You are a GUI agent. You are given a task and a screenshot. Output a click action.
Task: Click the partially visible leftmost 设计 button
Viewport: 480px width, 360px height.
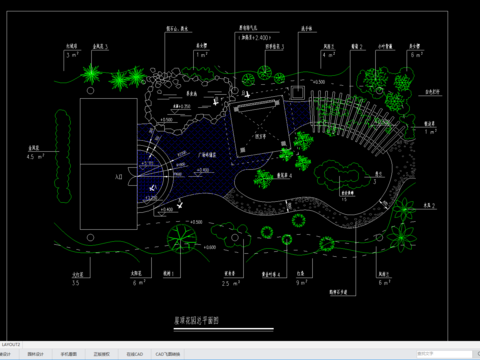pos(7,354)
